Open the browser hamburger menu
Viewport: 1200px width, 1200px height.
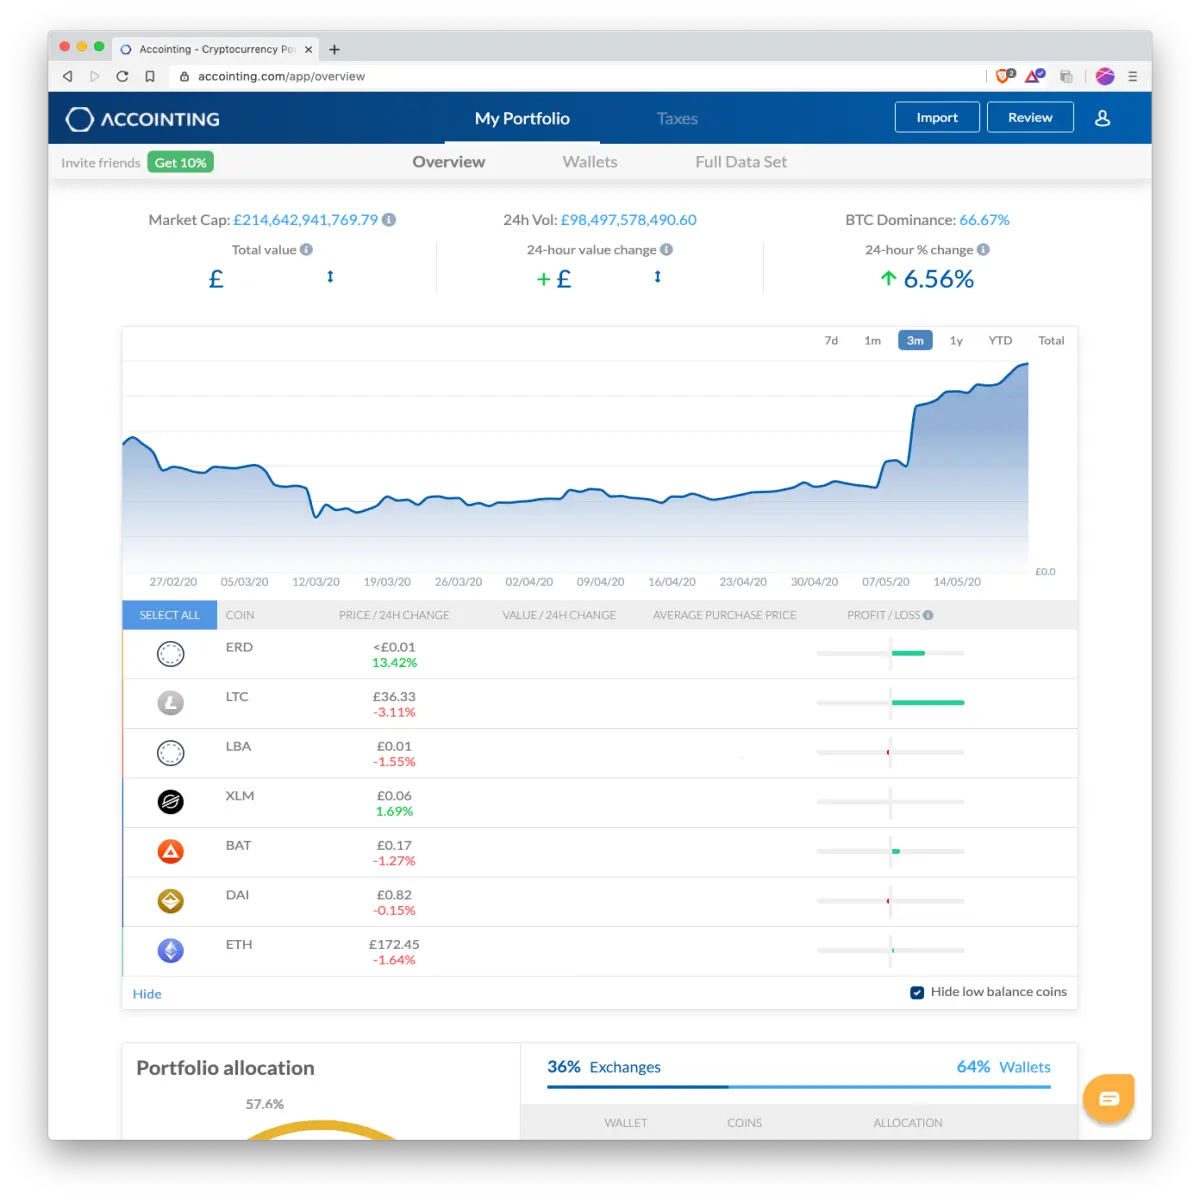click(x=1132, y=76)
